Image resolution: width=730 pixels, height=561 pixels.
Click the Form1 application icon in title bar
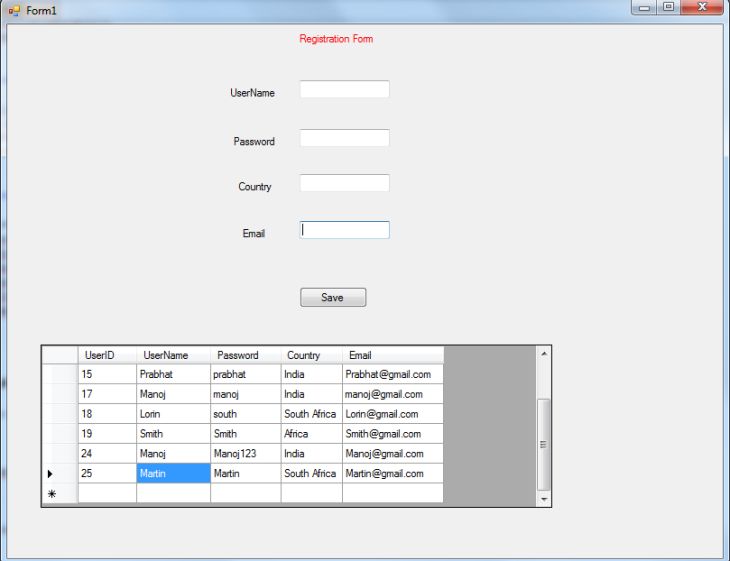14,10
